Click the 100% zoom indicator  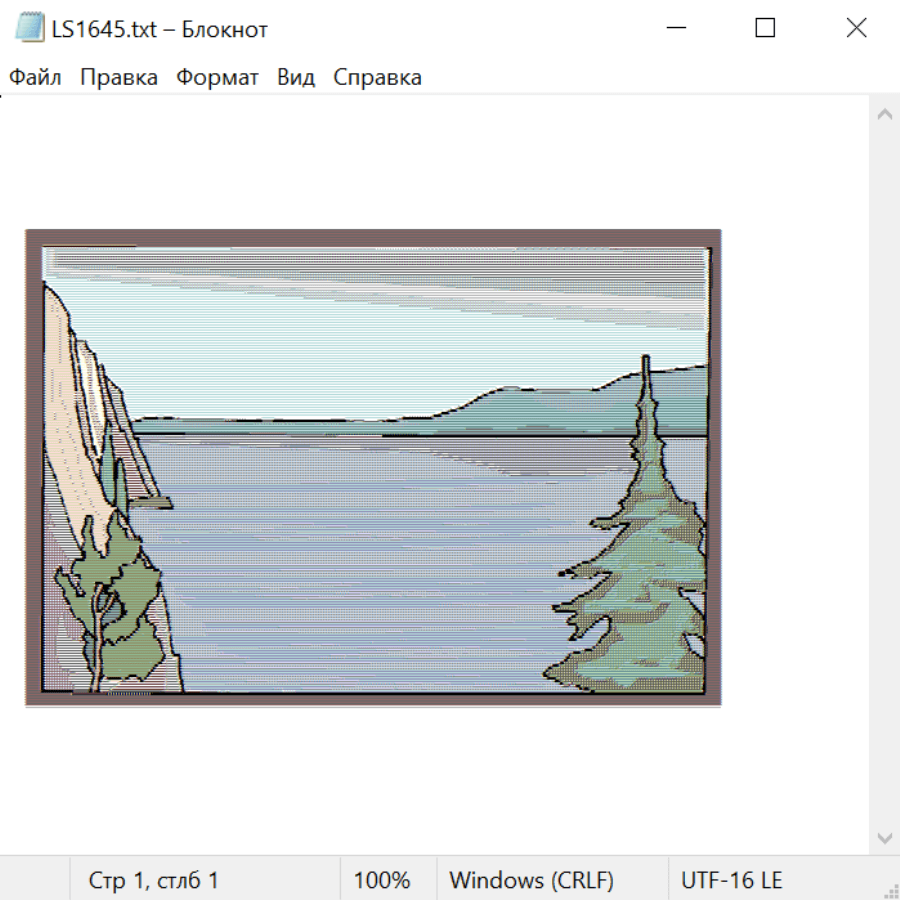(382, 880)
